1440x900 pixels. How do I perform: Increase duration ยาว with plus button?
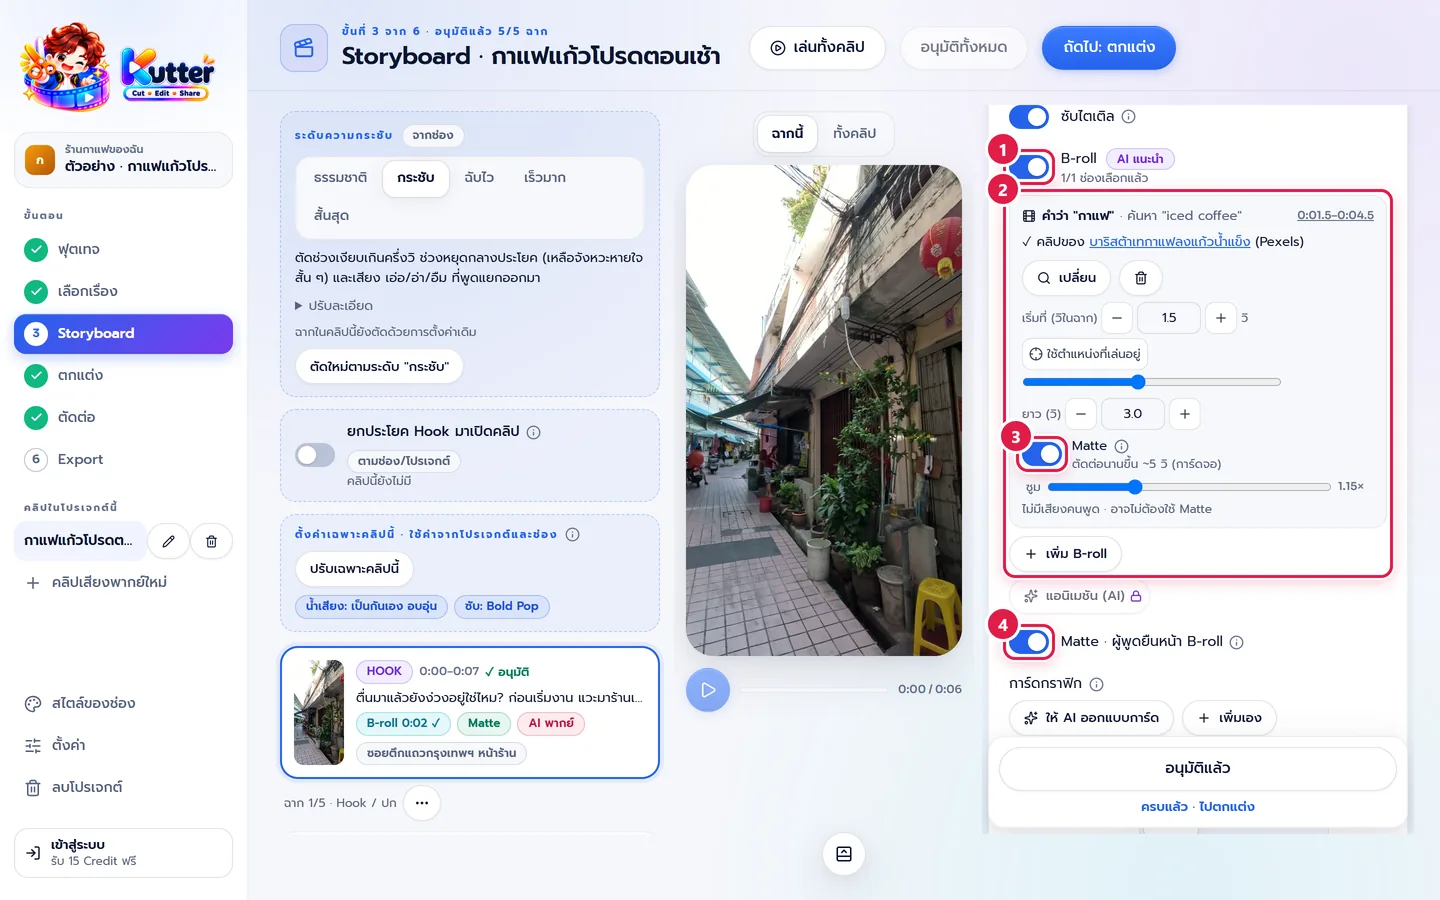tap(1185, 414)
